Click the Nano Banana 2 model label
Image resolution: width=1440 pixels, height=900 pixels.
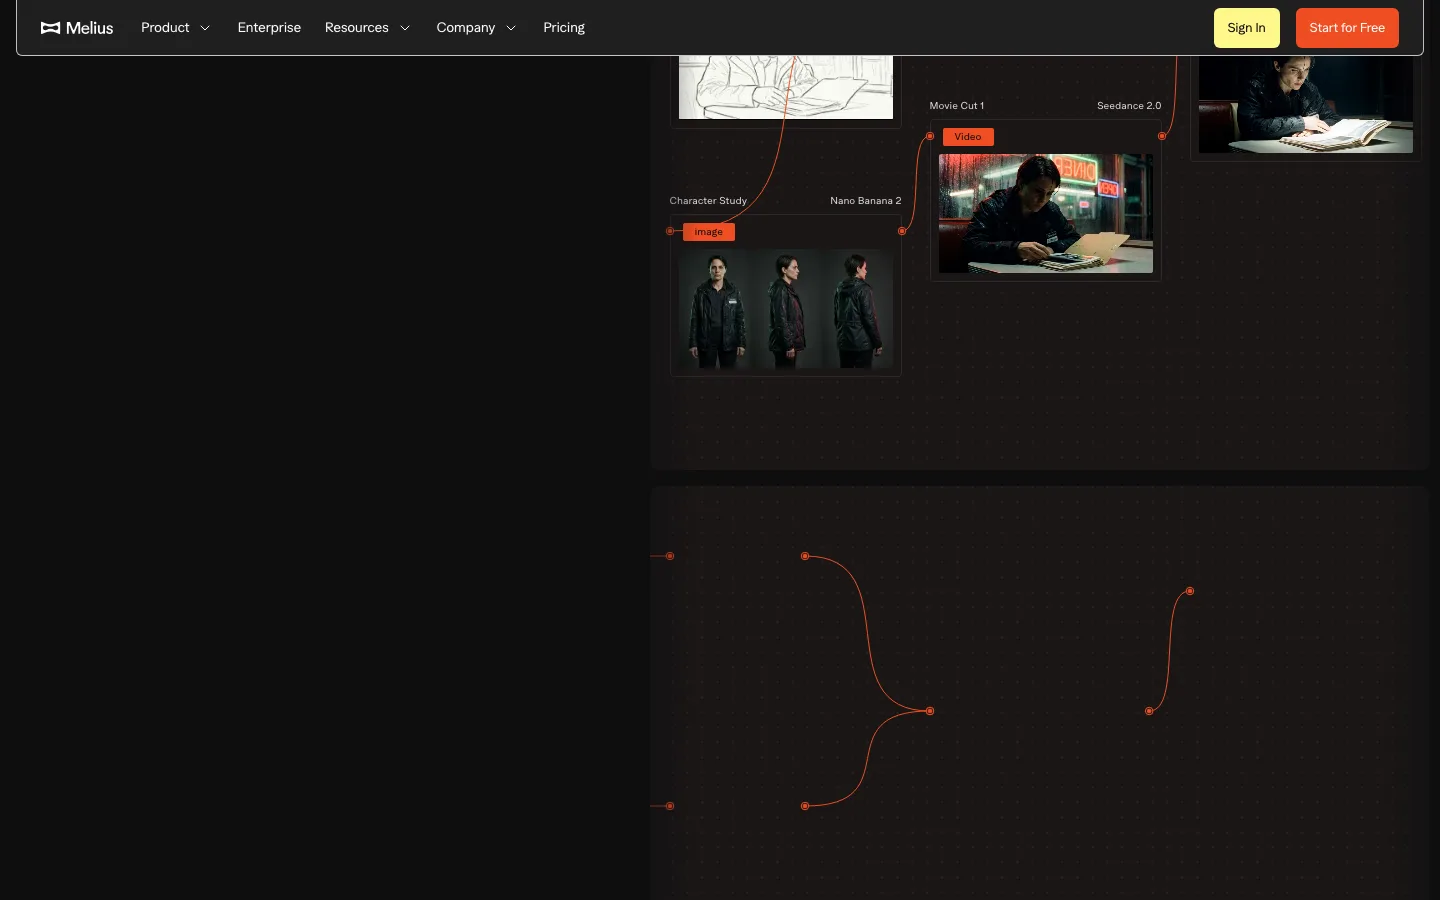point(866,201)
